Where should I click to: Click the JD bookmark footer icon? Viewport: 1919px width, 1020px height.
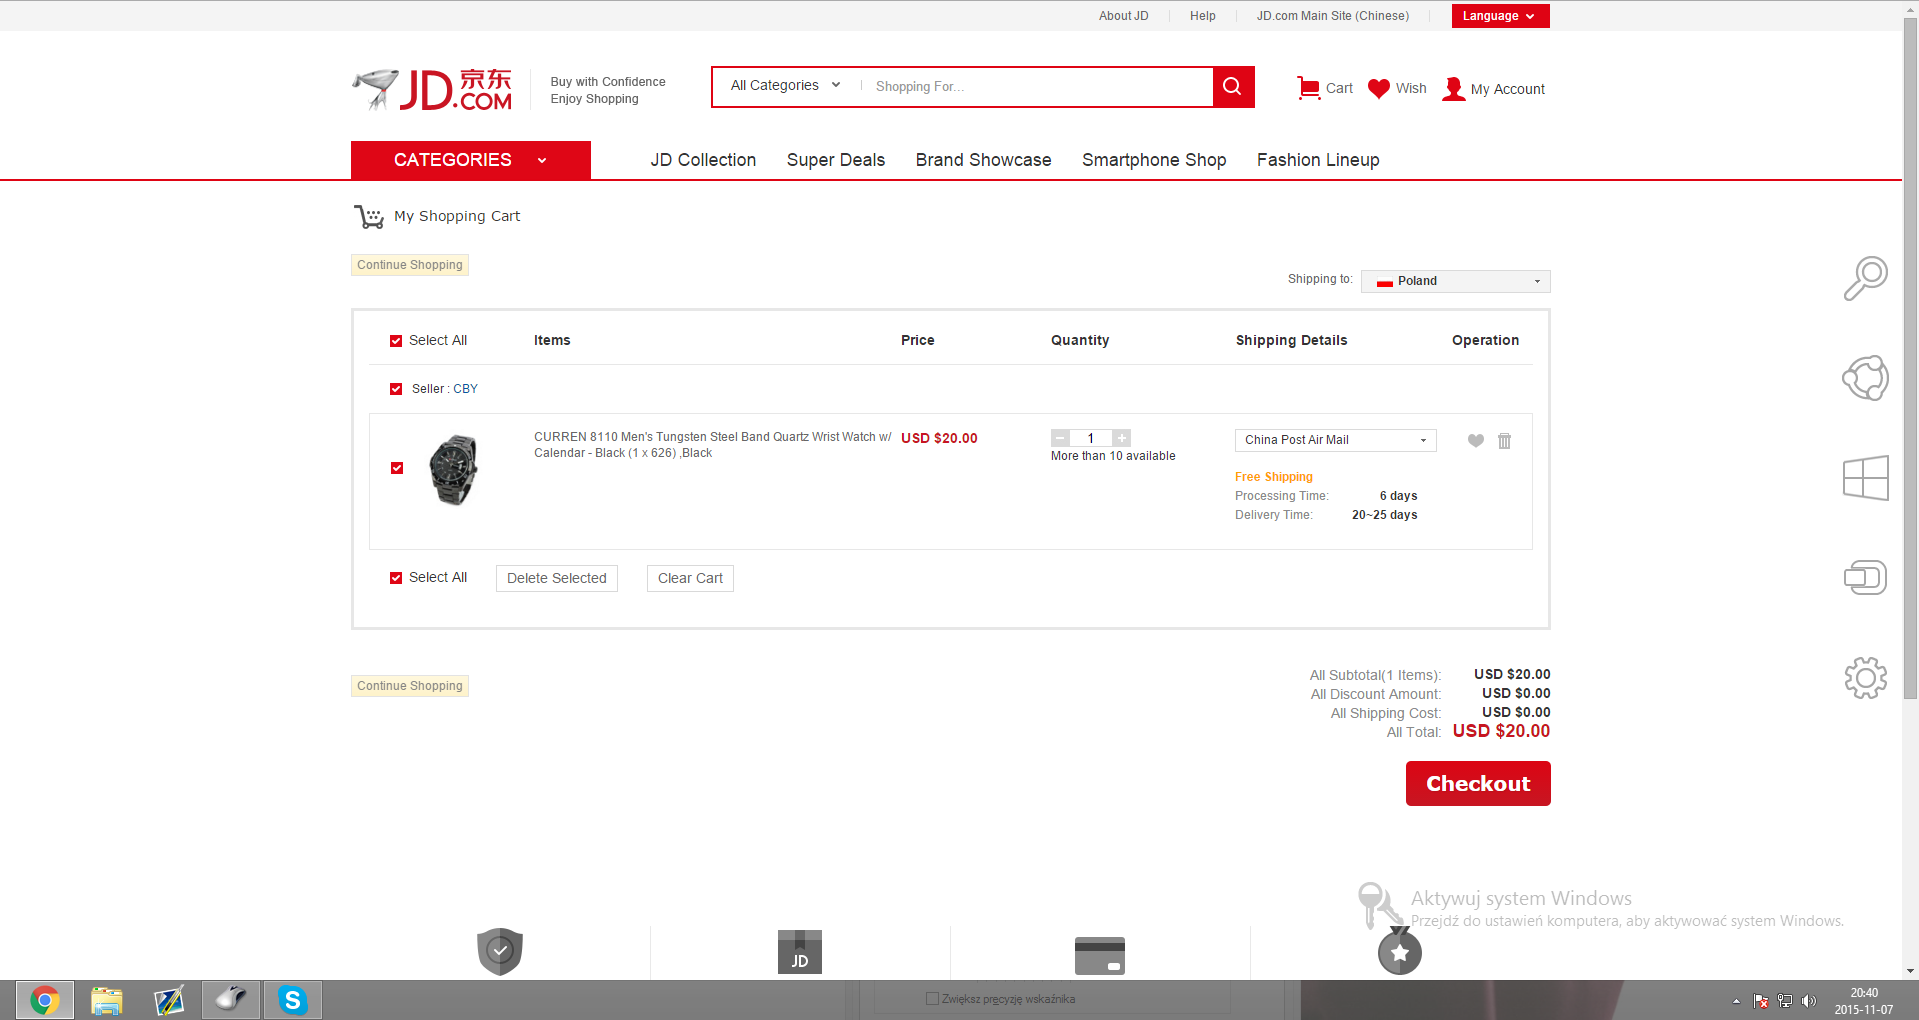pos(800,952)
